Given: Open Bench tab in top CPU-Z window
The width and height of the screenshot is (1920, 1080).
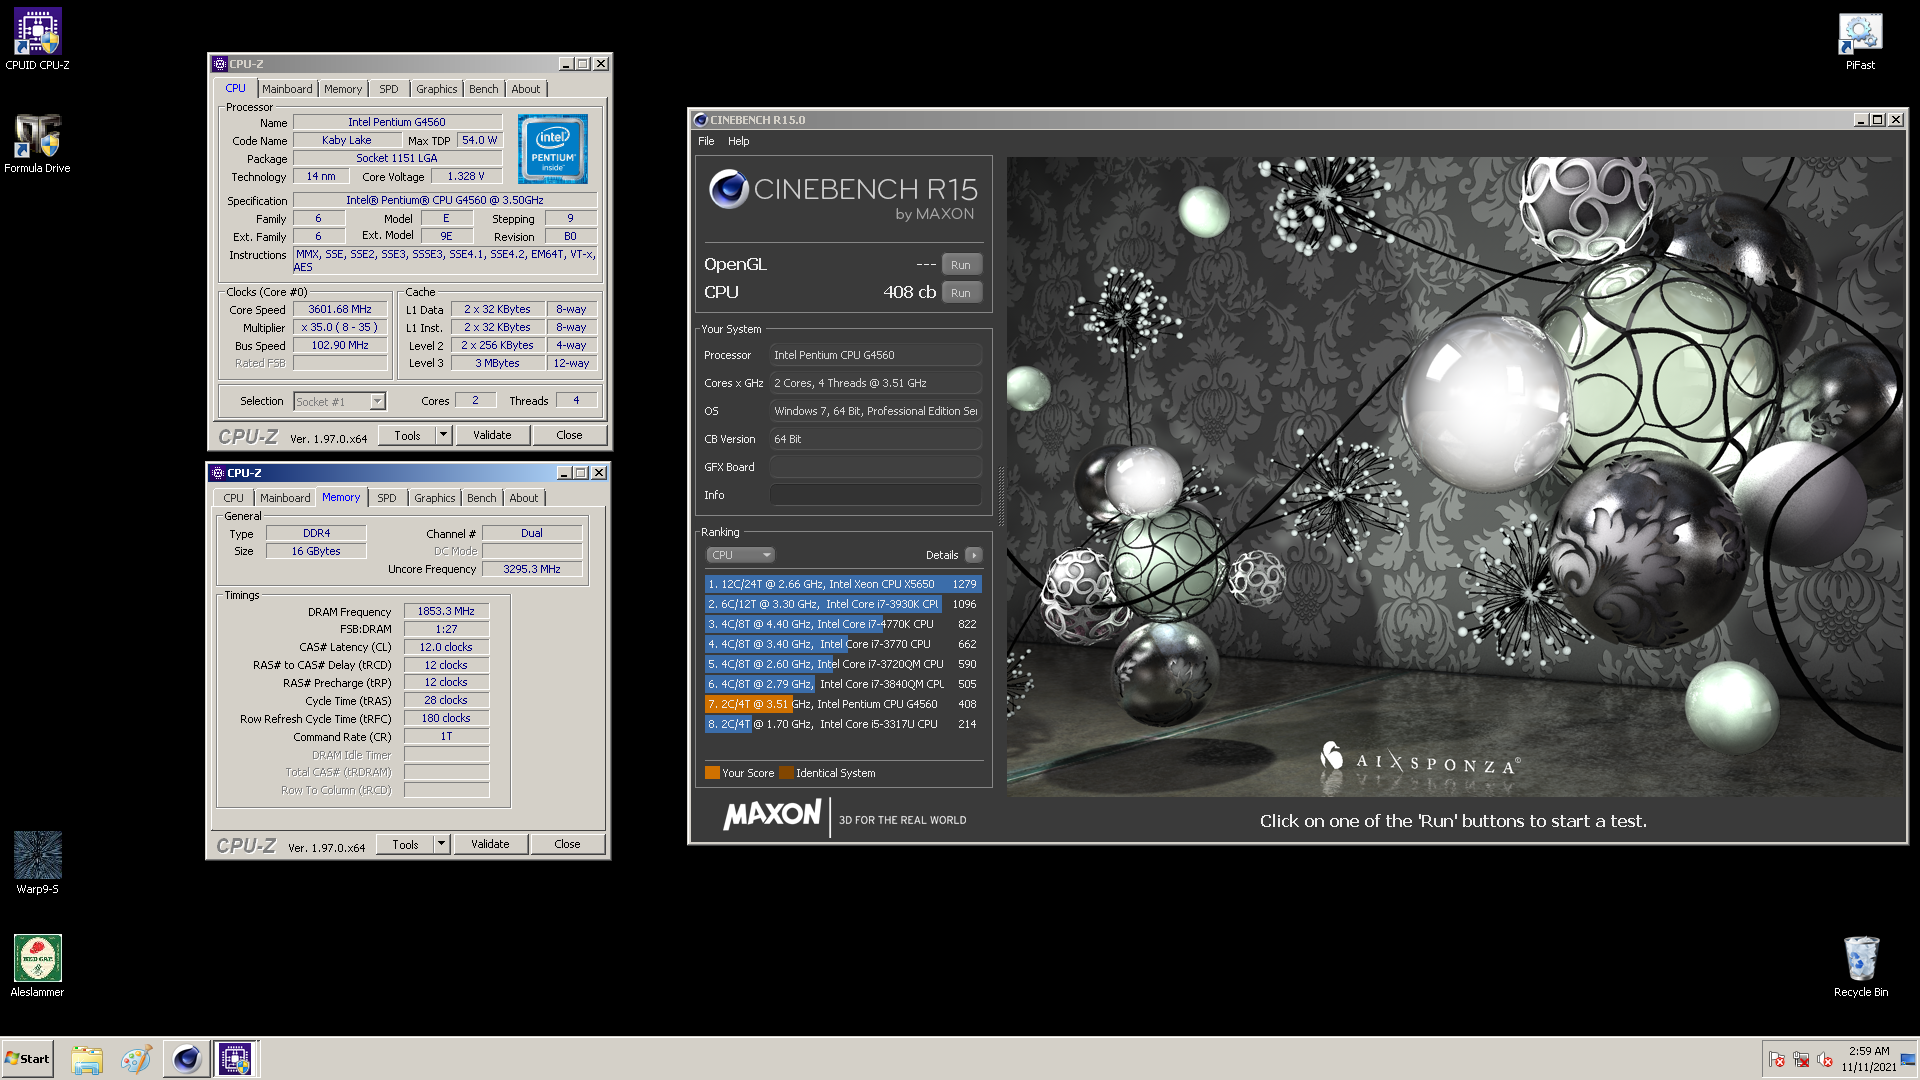Looking at the screenshot, I should (483, 89).
